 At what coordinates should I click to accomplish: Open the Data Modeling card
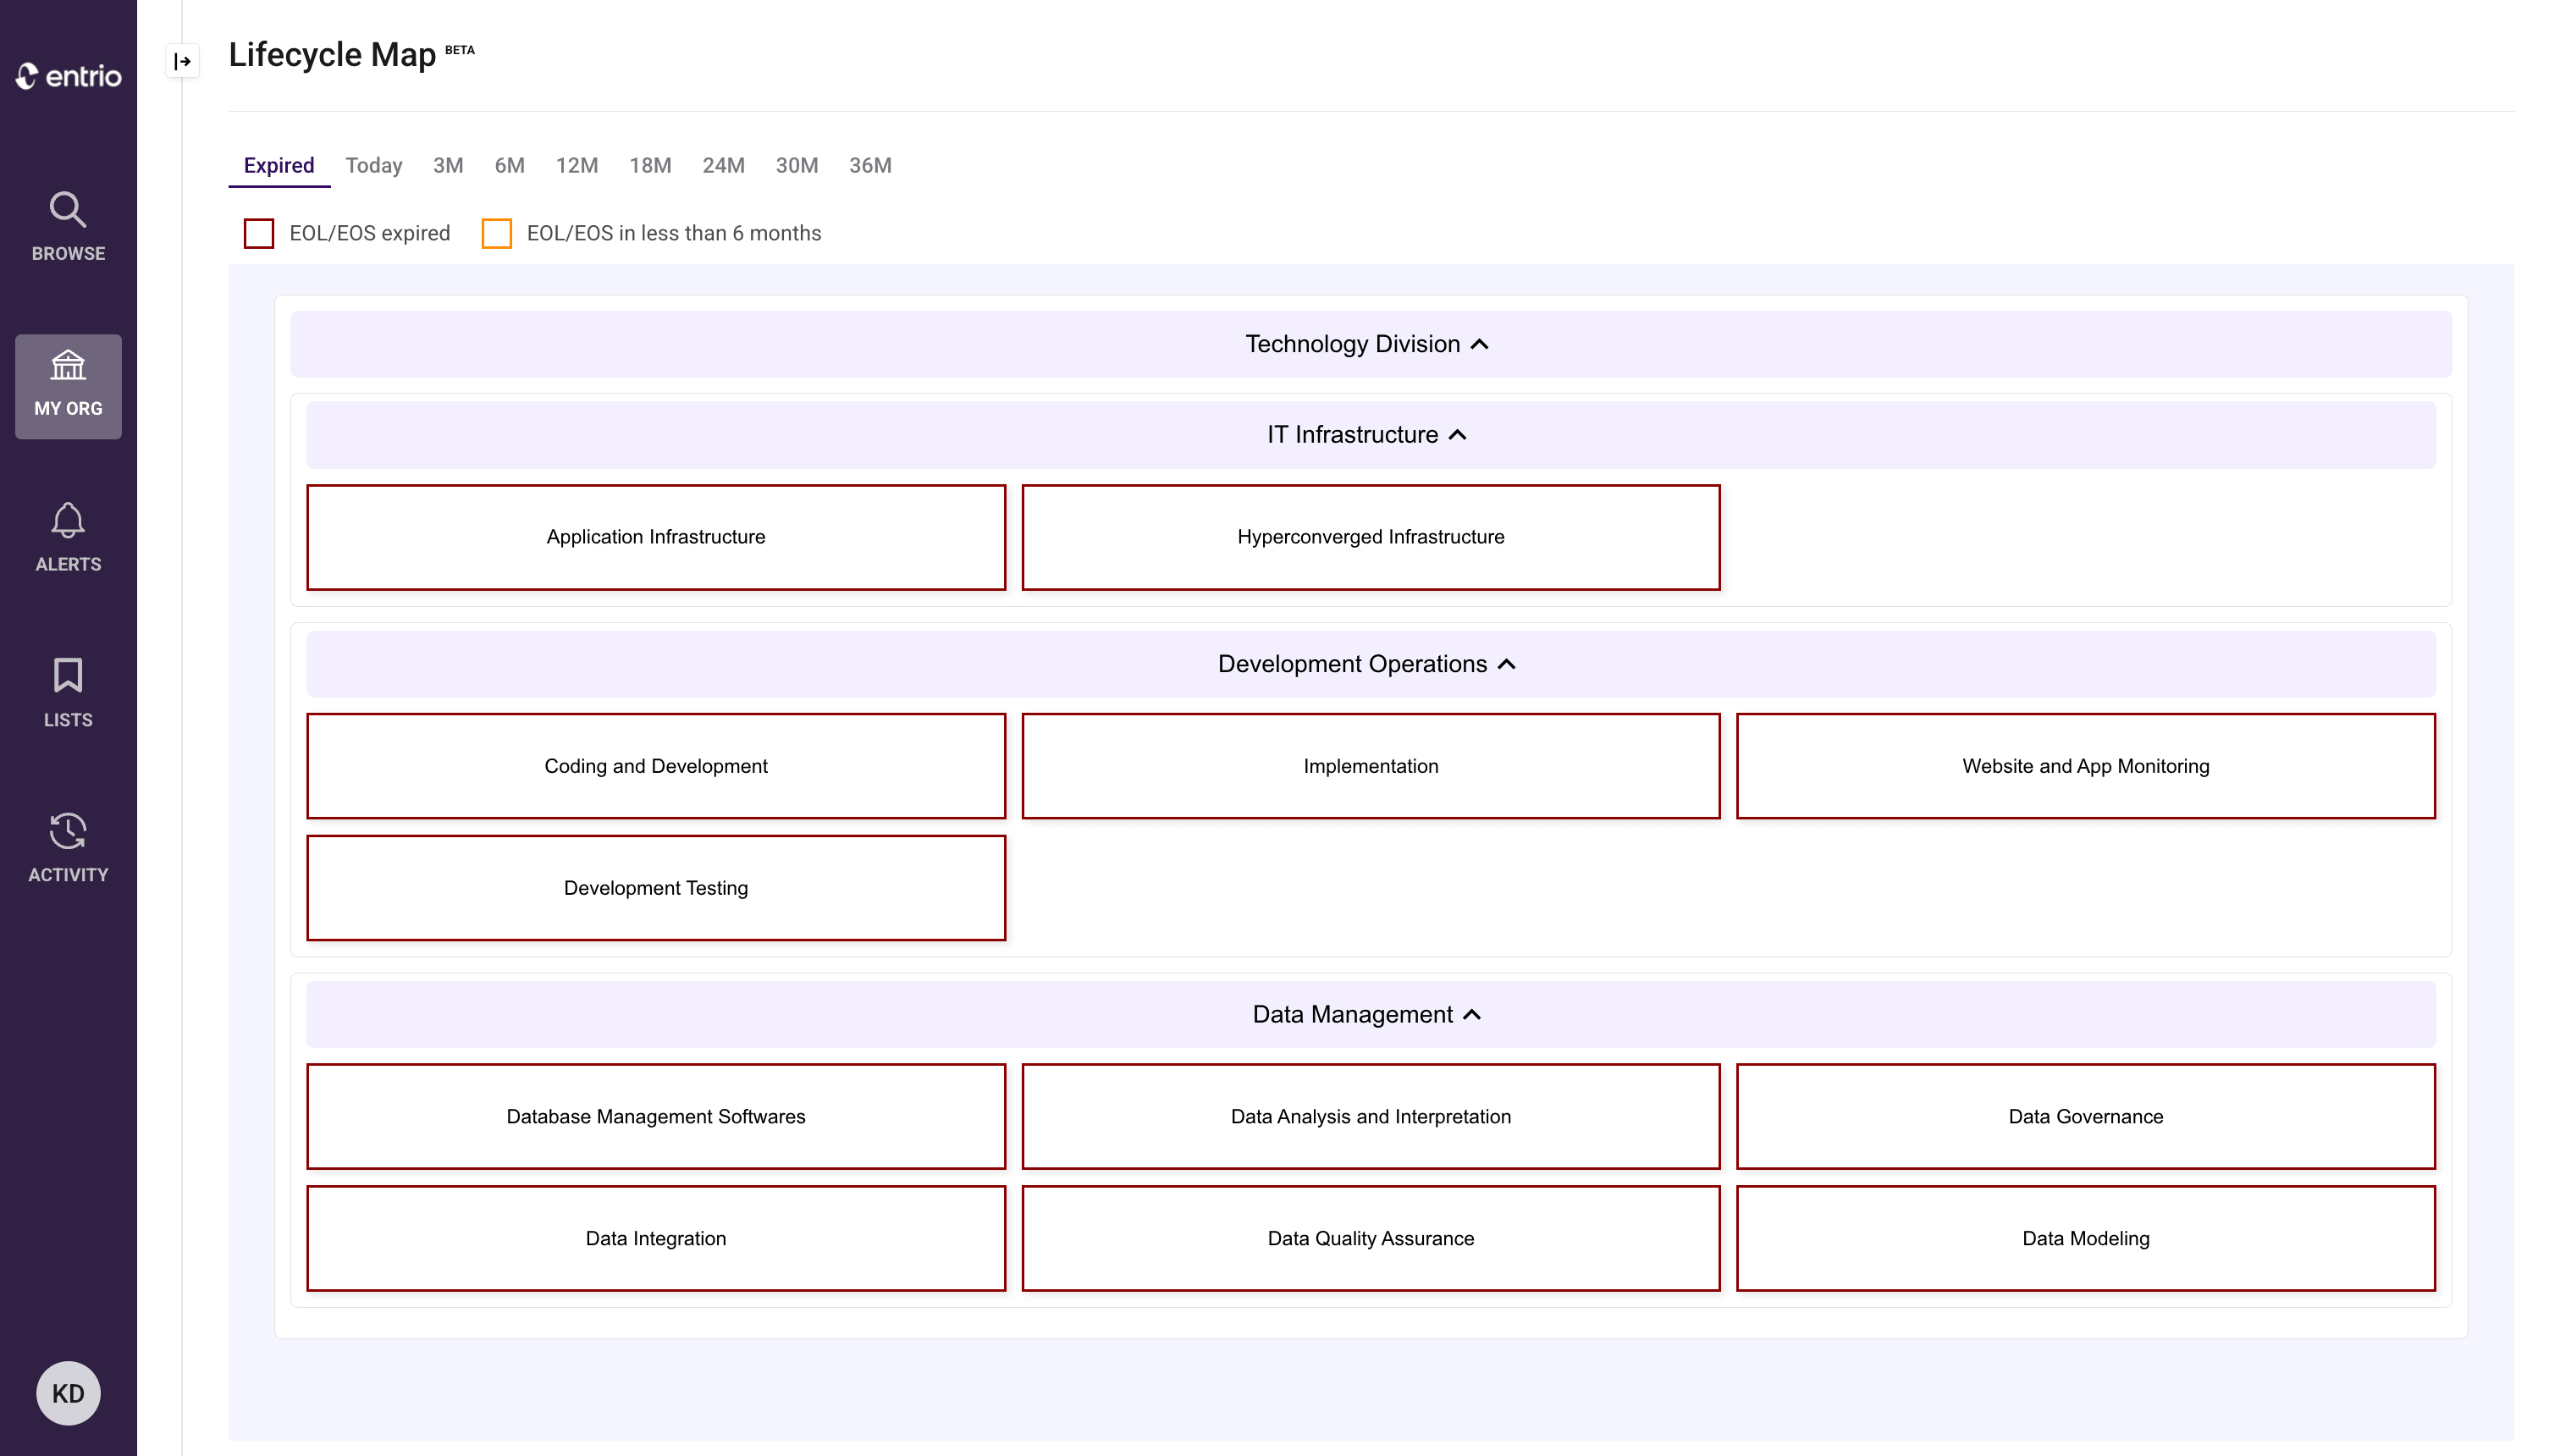(2086, 1238)
